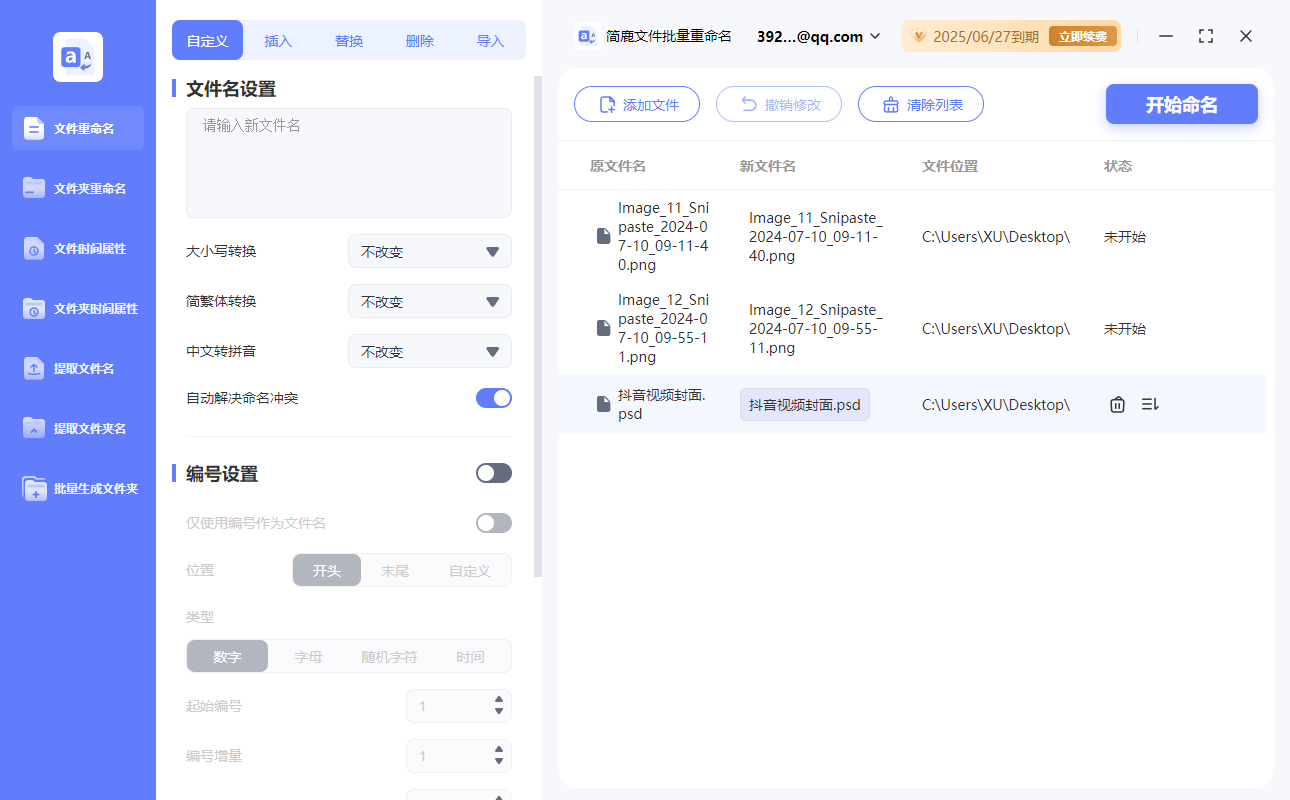Image resolution: width=1290 pixels, height=800 pixels.
Task: Open the 大小写转换 dropdown
Action: (429, 251)
